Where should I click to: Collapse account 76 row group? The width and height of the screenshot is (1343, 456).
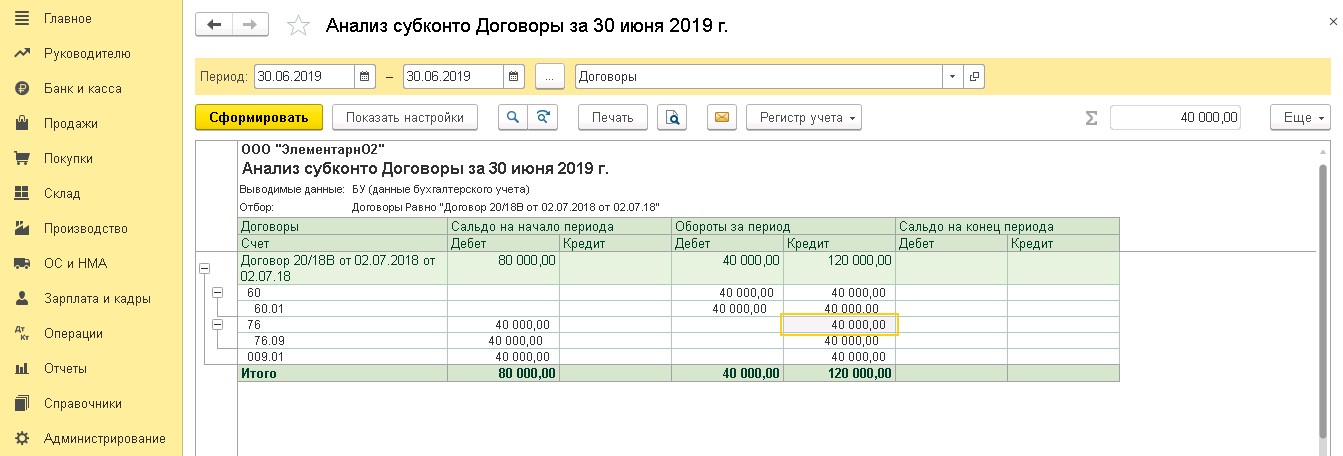pyautogui.click(x=219, y=324)
